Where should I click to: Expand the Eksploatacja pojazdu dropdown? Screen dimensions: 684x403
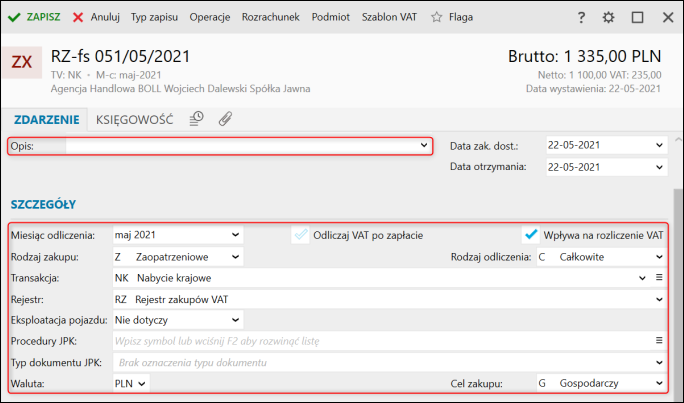(235, 320)
